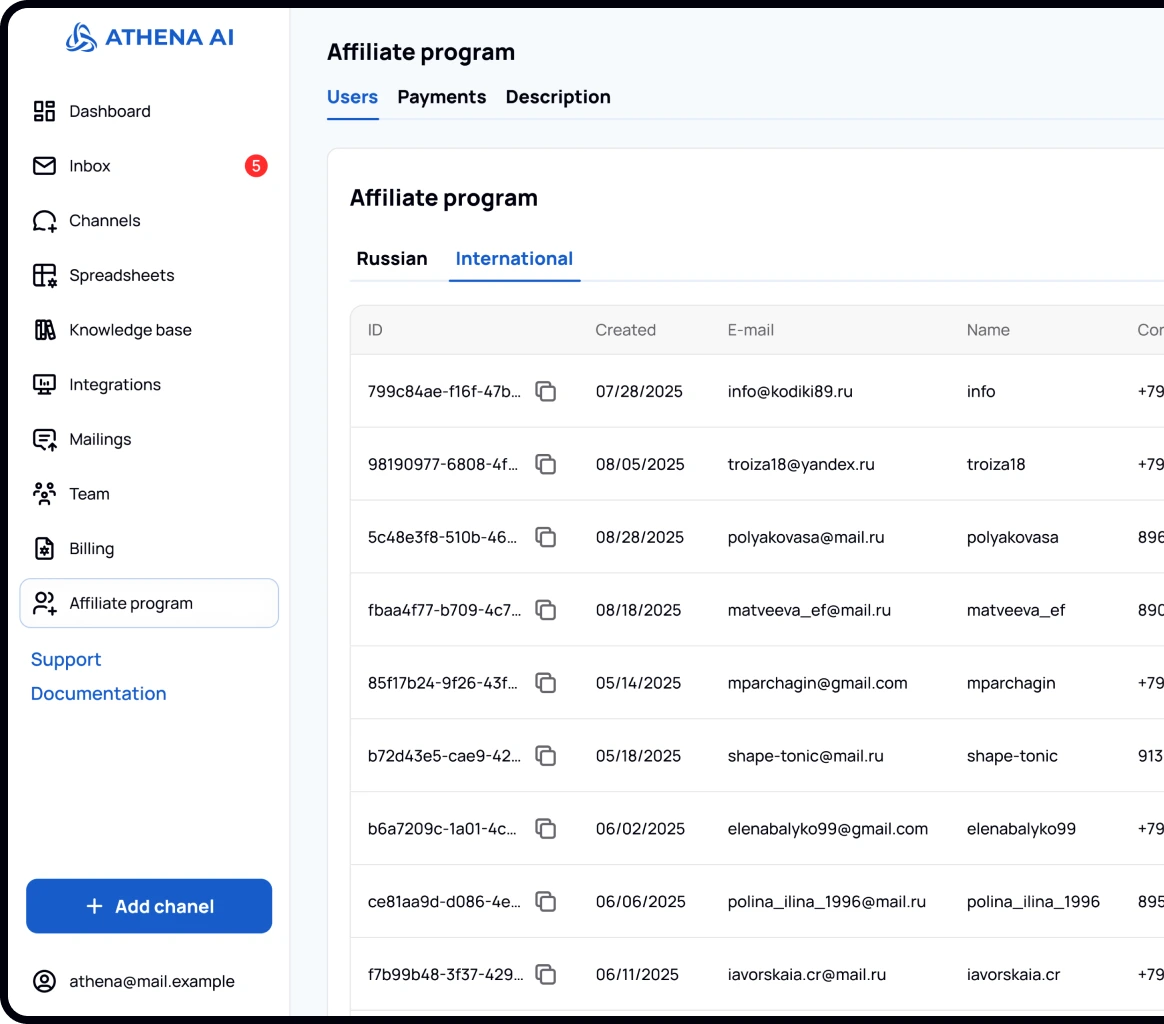
Task: Switch to the Payments tab
Action: click(x=441, y=97)
